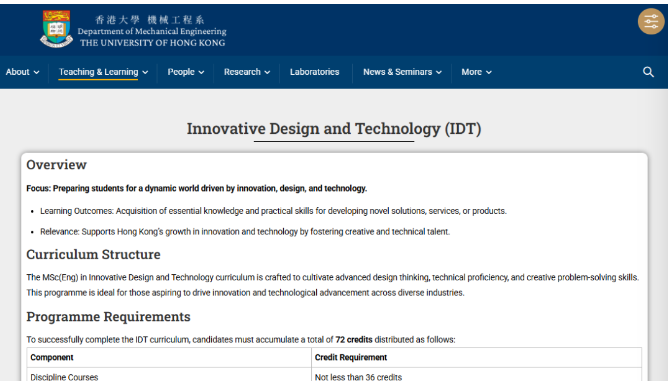
Task: Click Department of Mechanical Engineering title link
Action: coord(152,31)
